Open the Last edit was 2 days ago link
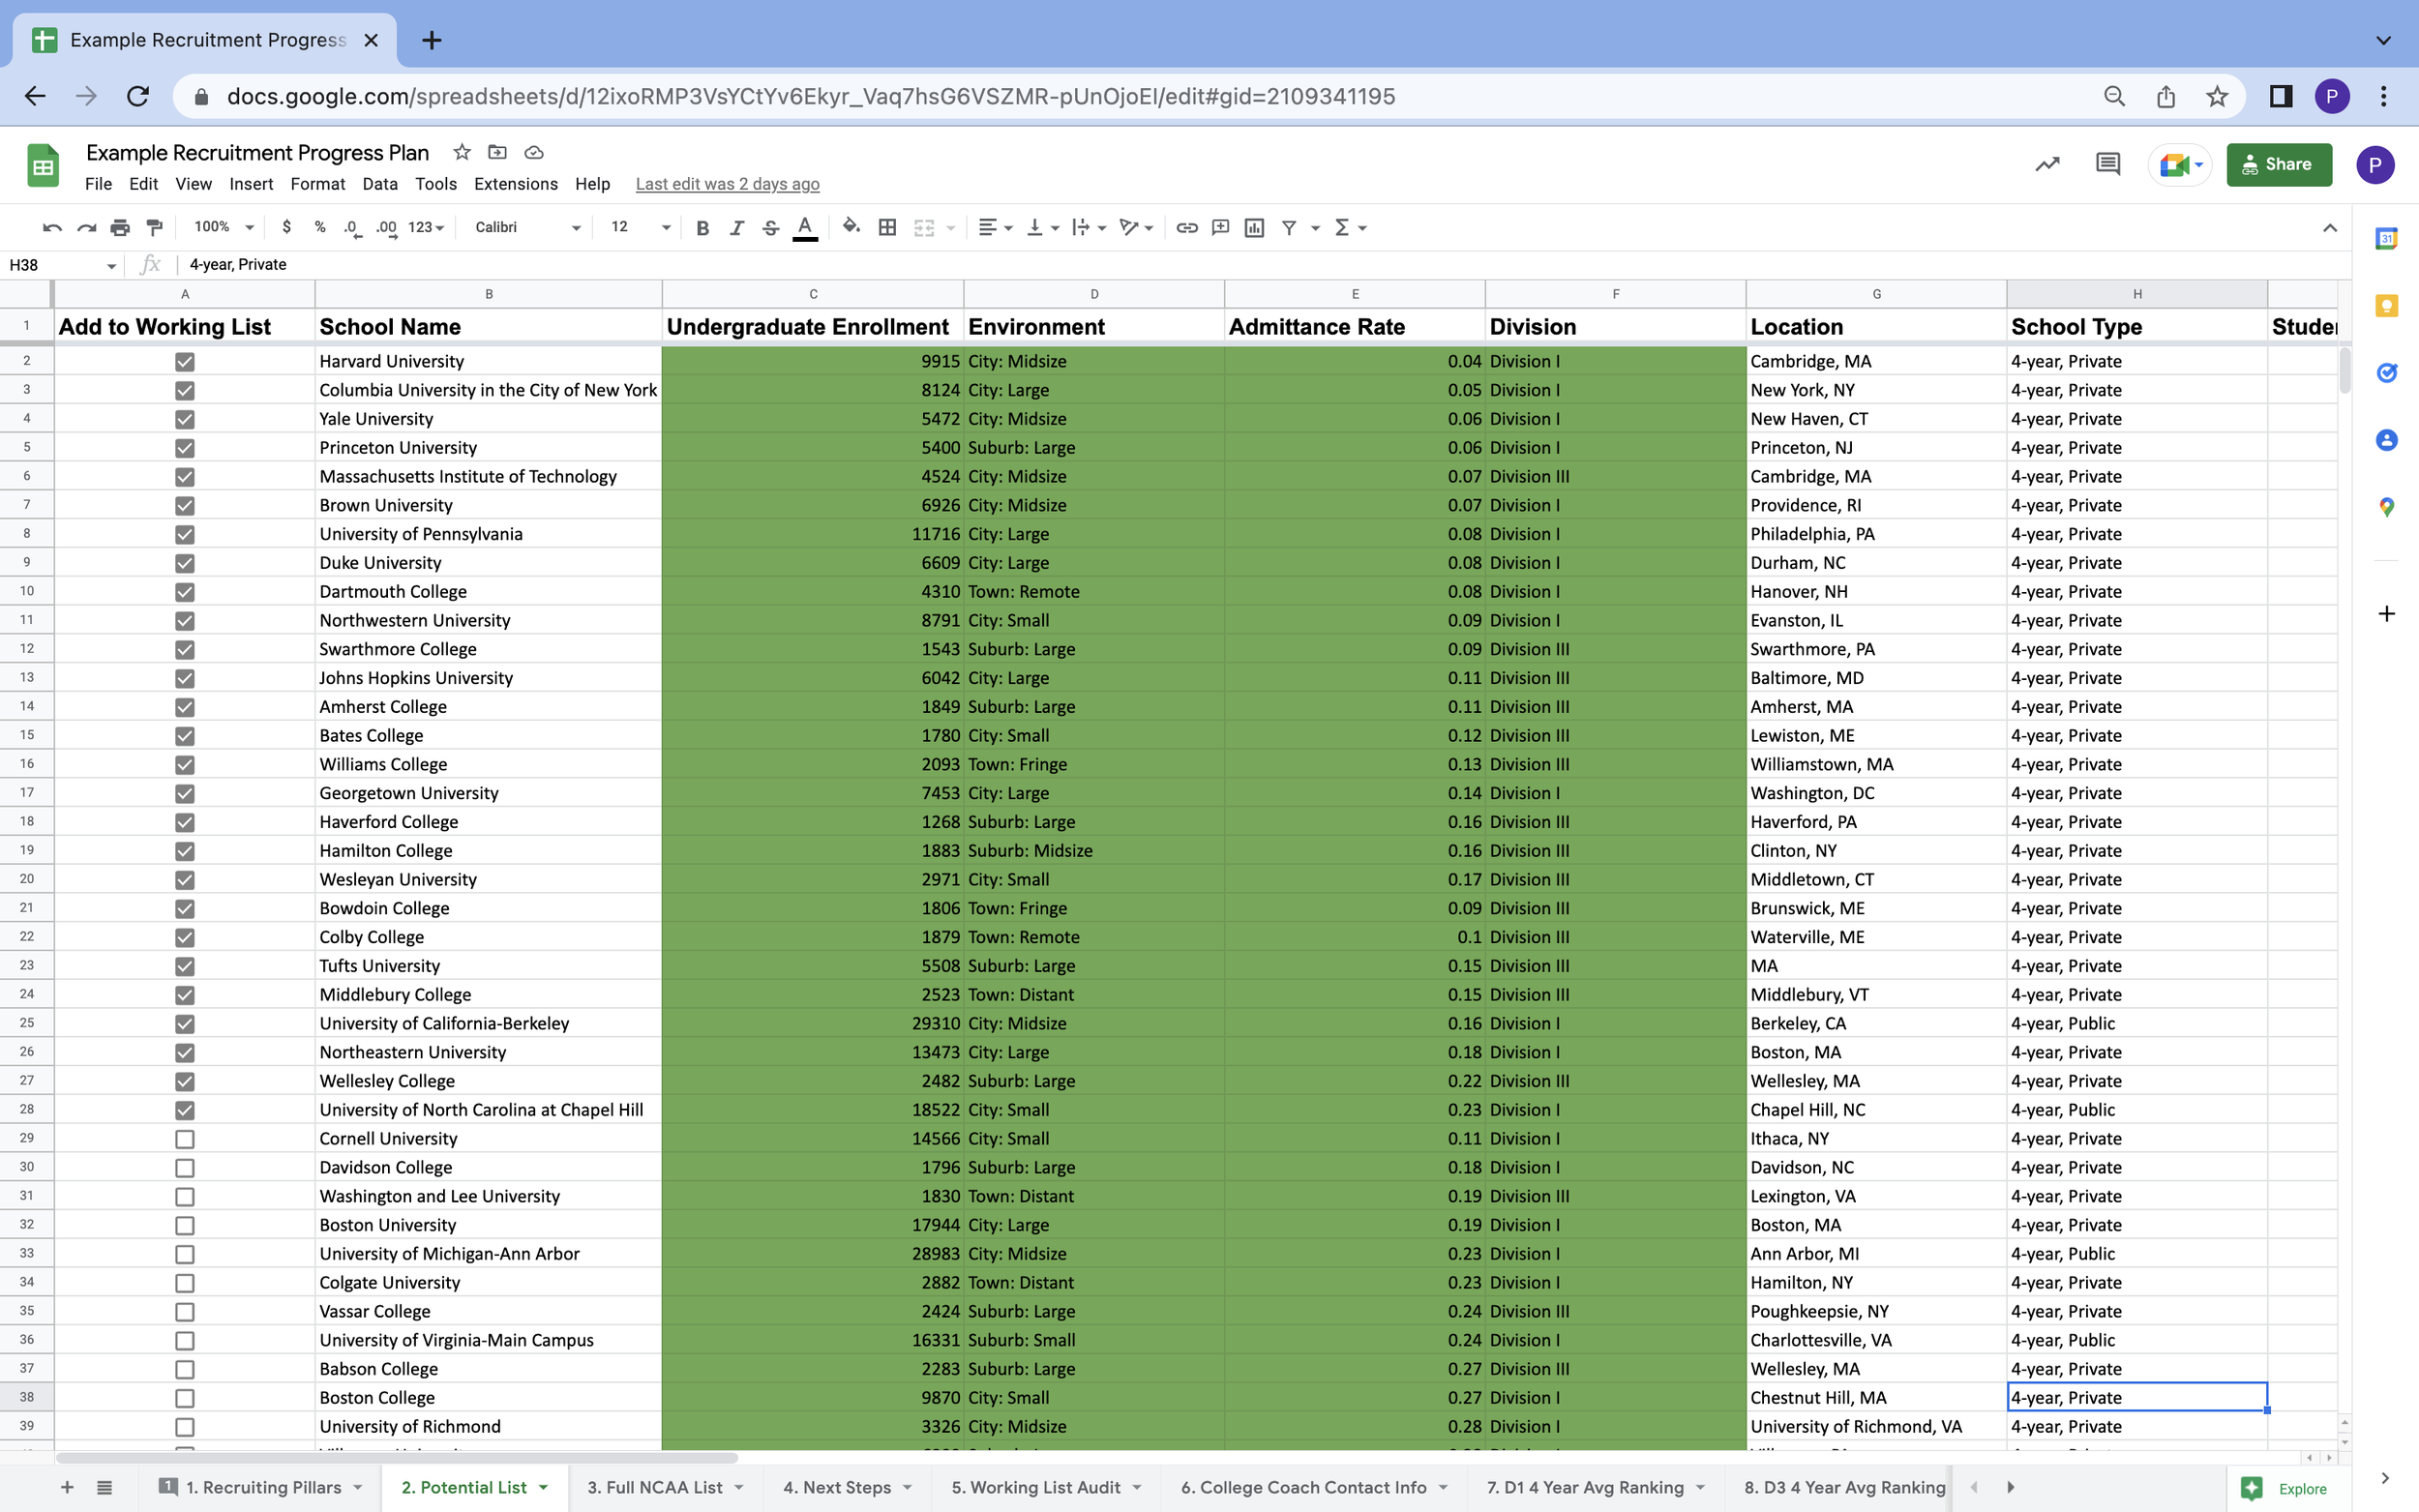Screen dimensions: 2419x1512 pyautogui.click(x=727, y=184)
